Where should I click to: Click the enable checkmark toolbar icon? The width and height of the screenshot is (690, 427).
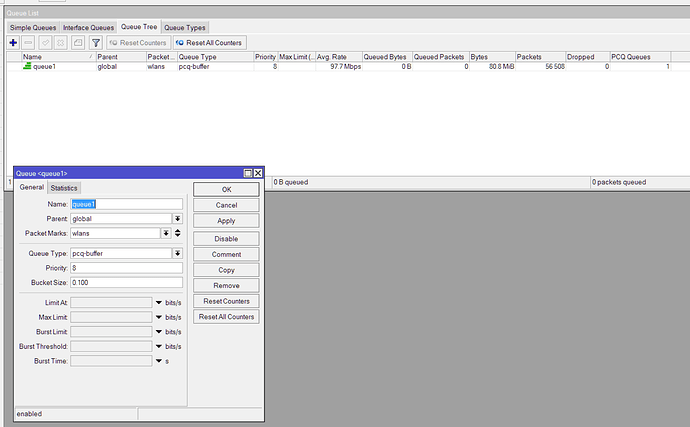point(45,43)
